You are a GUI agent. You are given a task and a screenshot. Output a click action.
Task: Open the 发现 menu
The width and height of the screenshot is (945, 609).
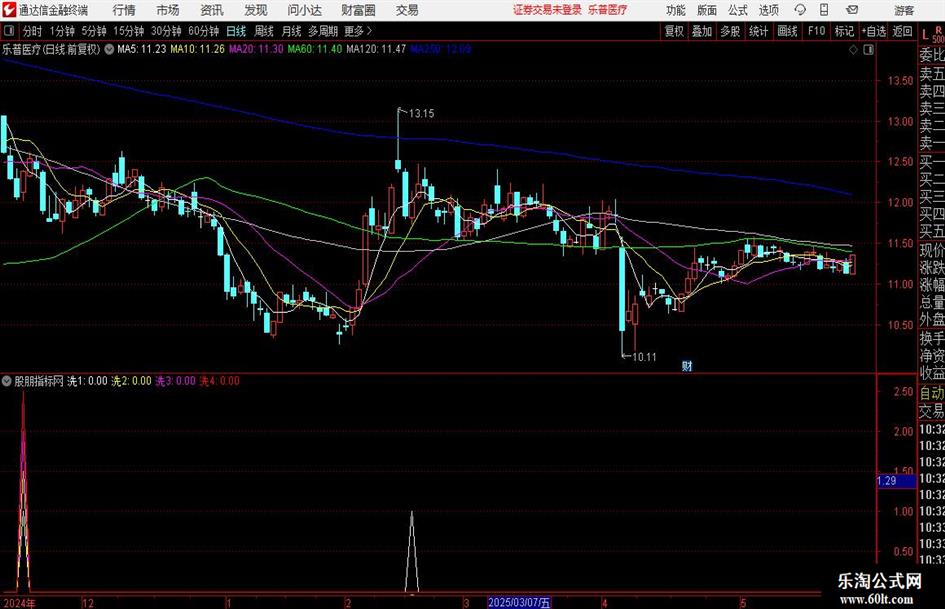click(x=256, y=10)
